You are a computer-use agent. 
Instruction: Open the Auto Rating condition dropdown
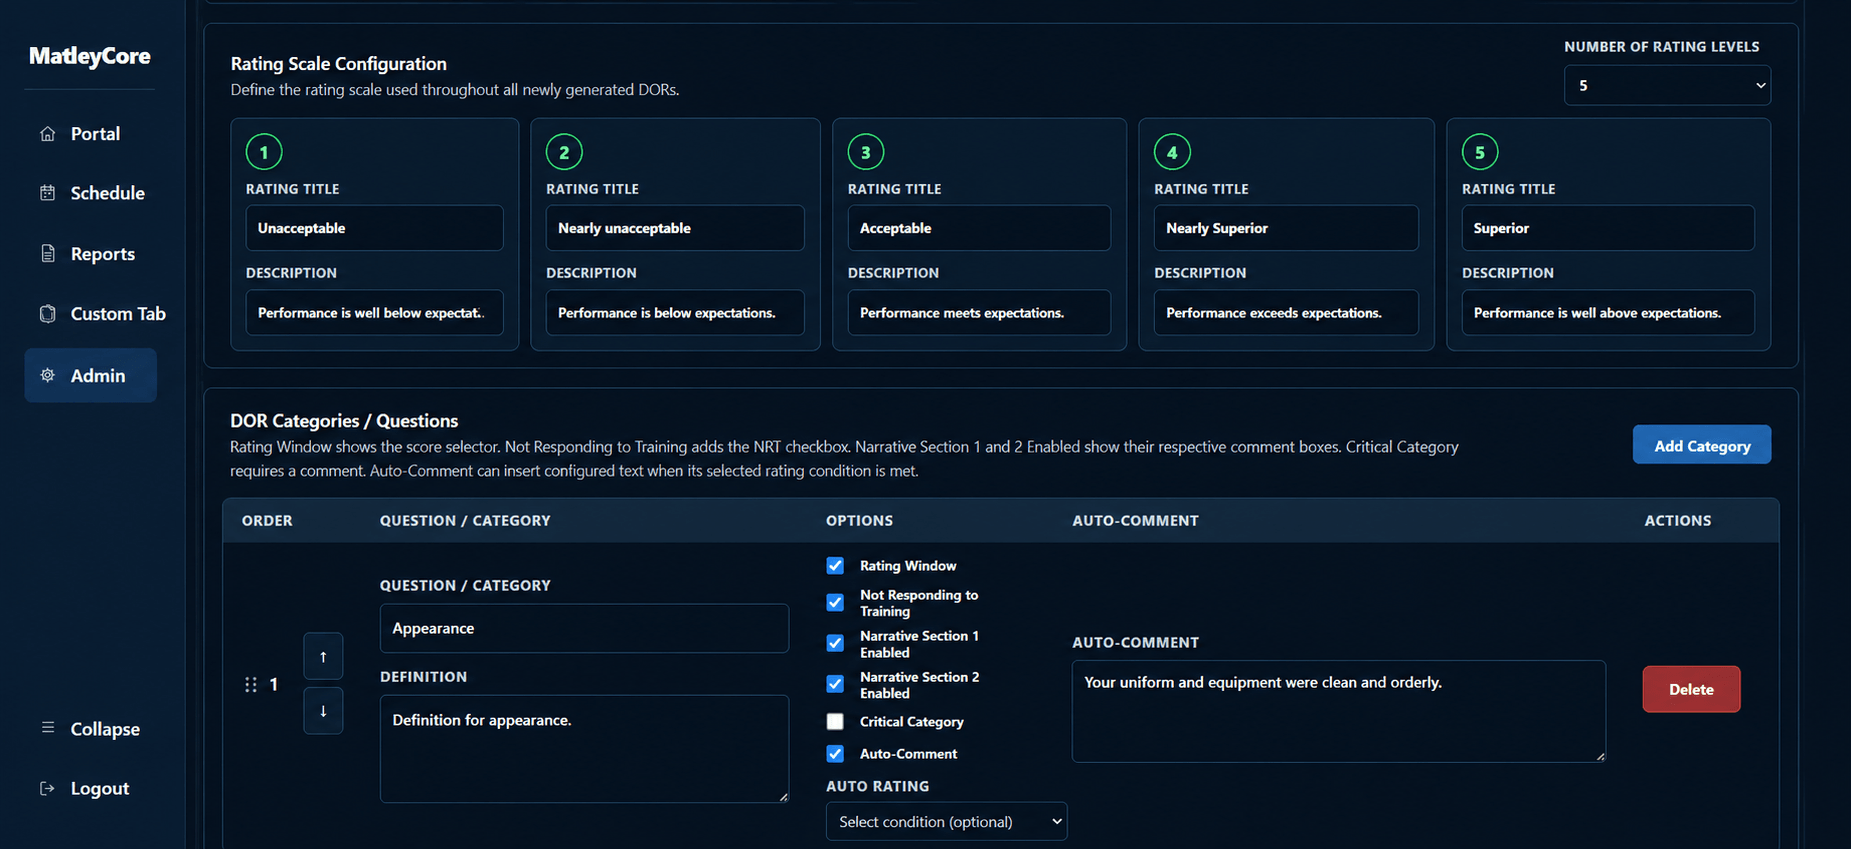coord(946,822)
